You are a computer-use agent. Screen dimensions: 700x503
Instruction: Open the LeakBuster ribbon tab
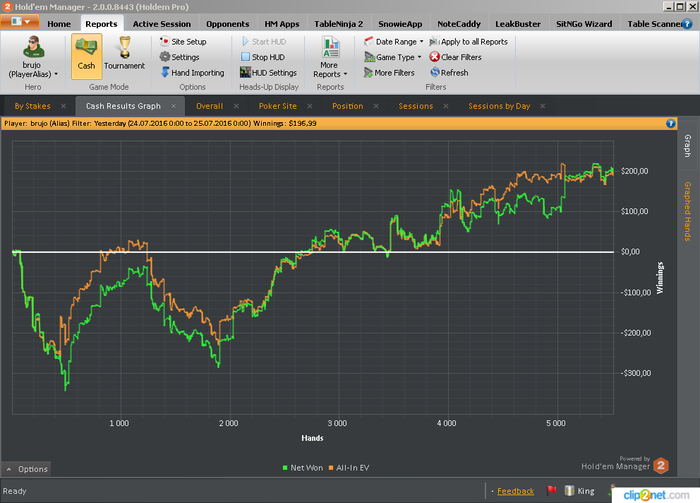point(518,24)
